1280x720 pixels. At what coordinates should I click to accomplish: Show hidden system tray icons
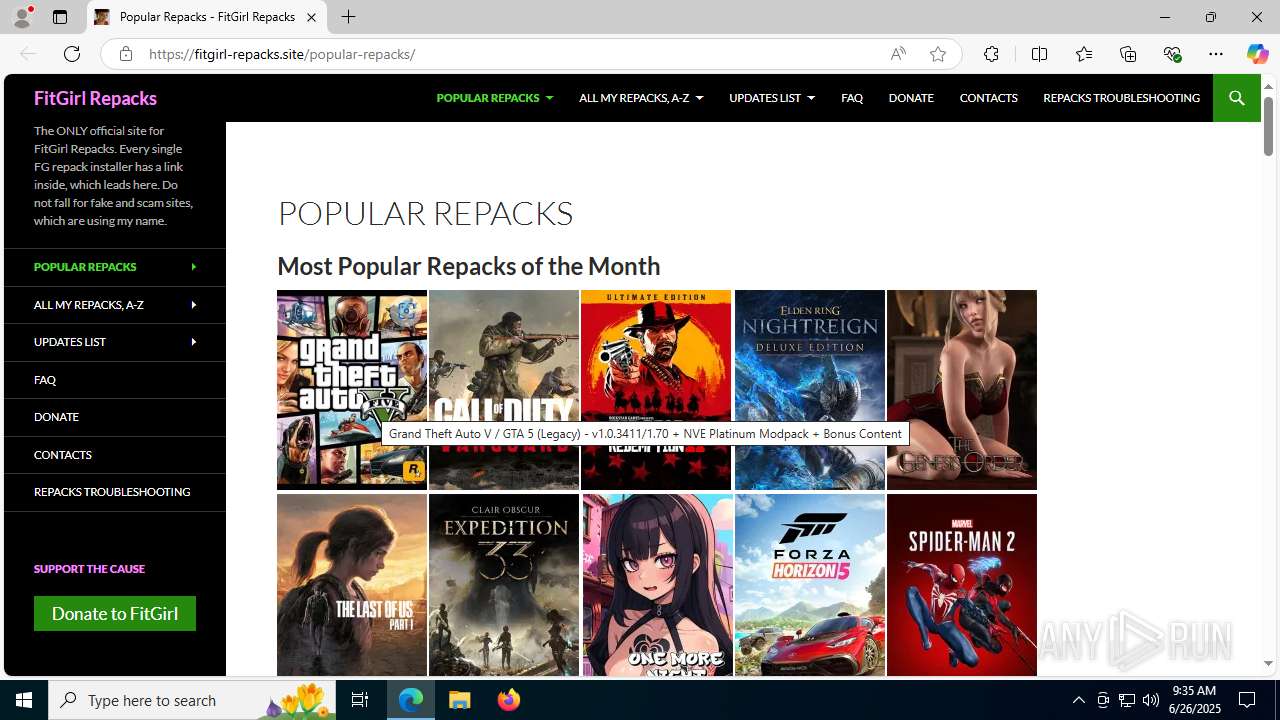pyautogui.click(x=1078, y=700)
